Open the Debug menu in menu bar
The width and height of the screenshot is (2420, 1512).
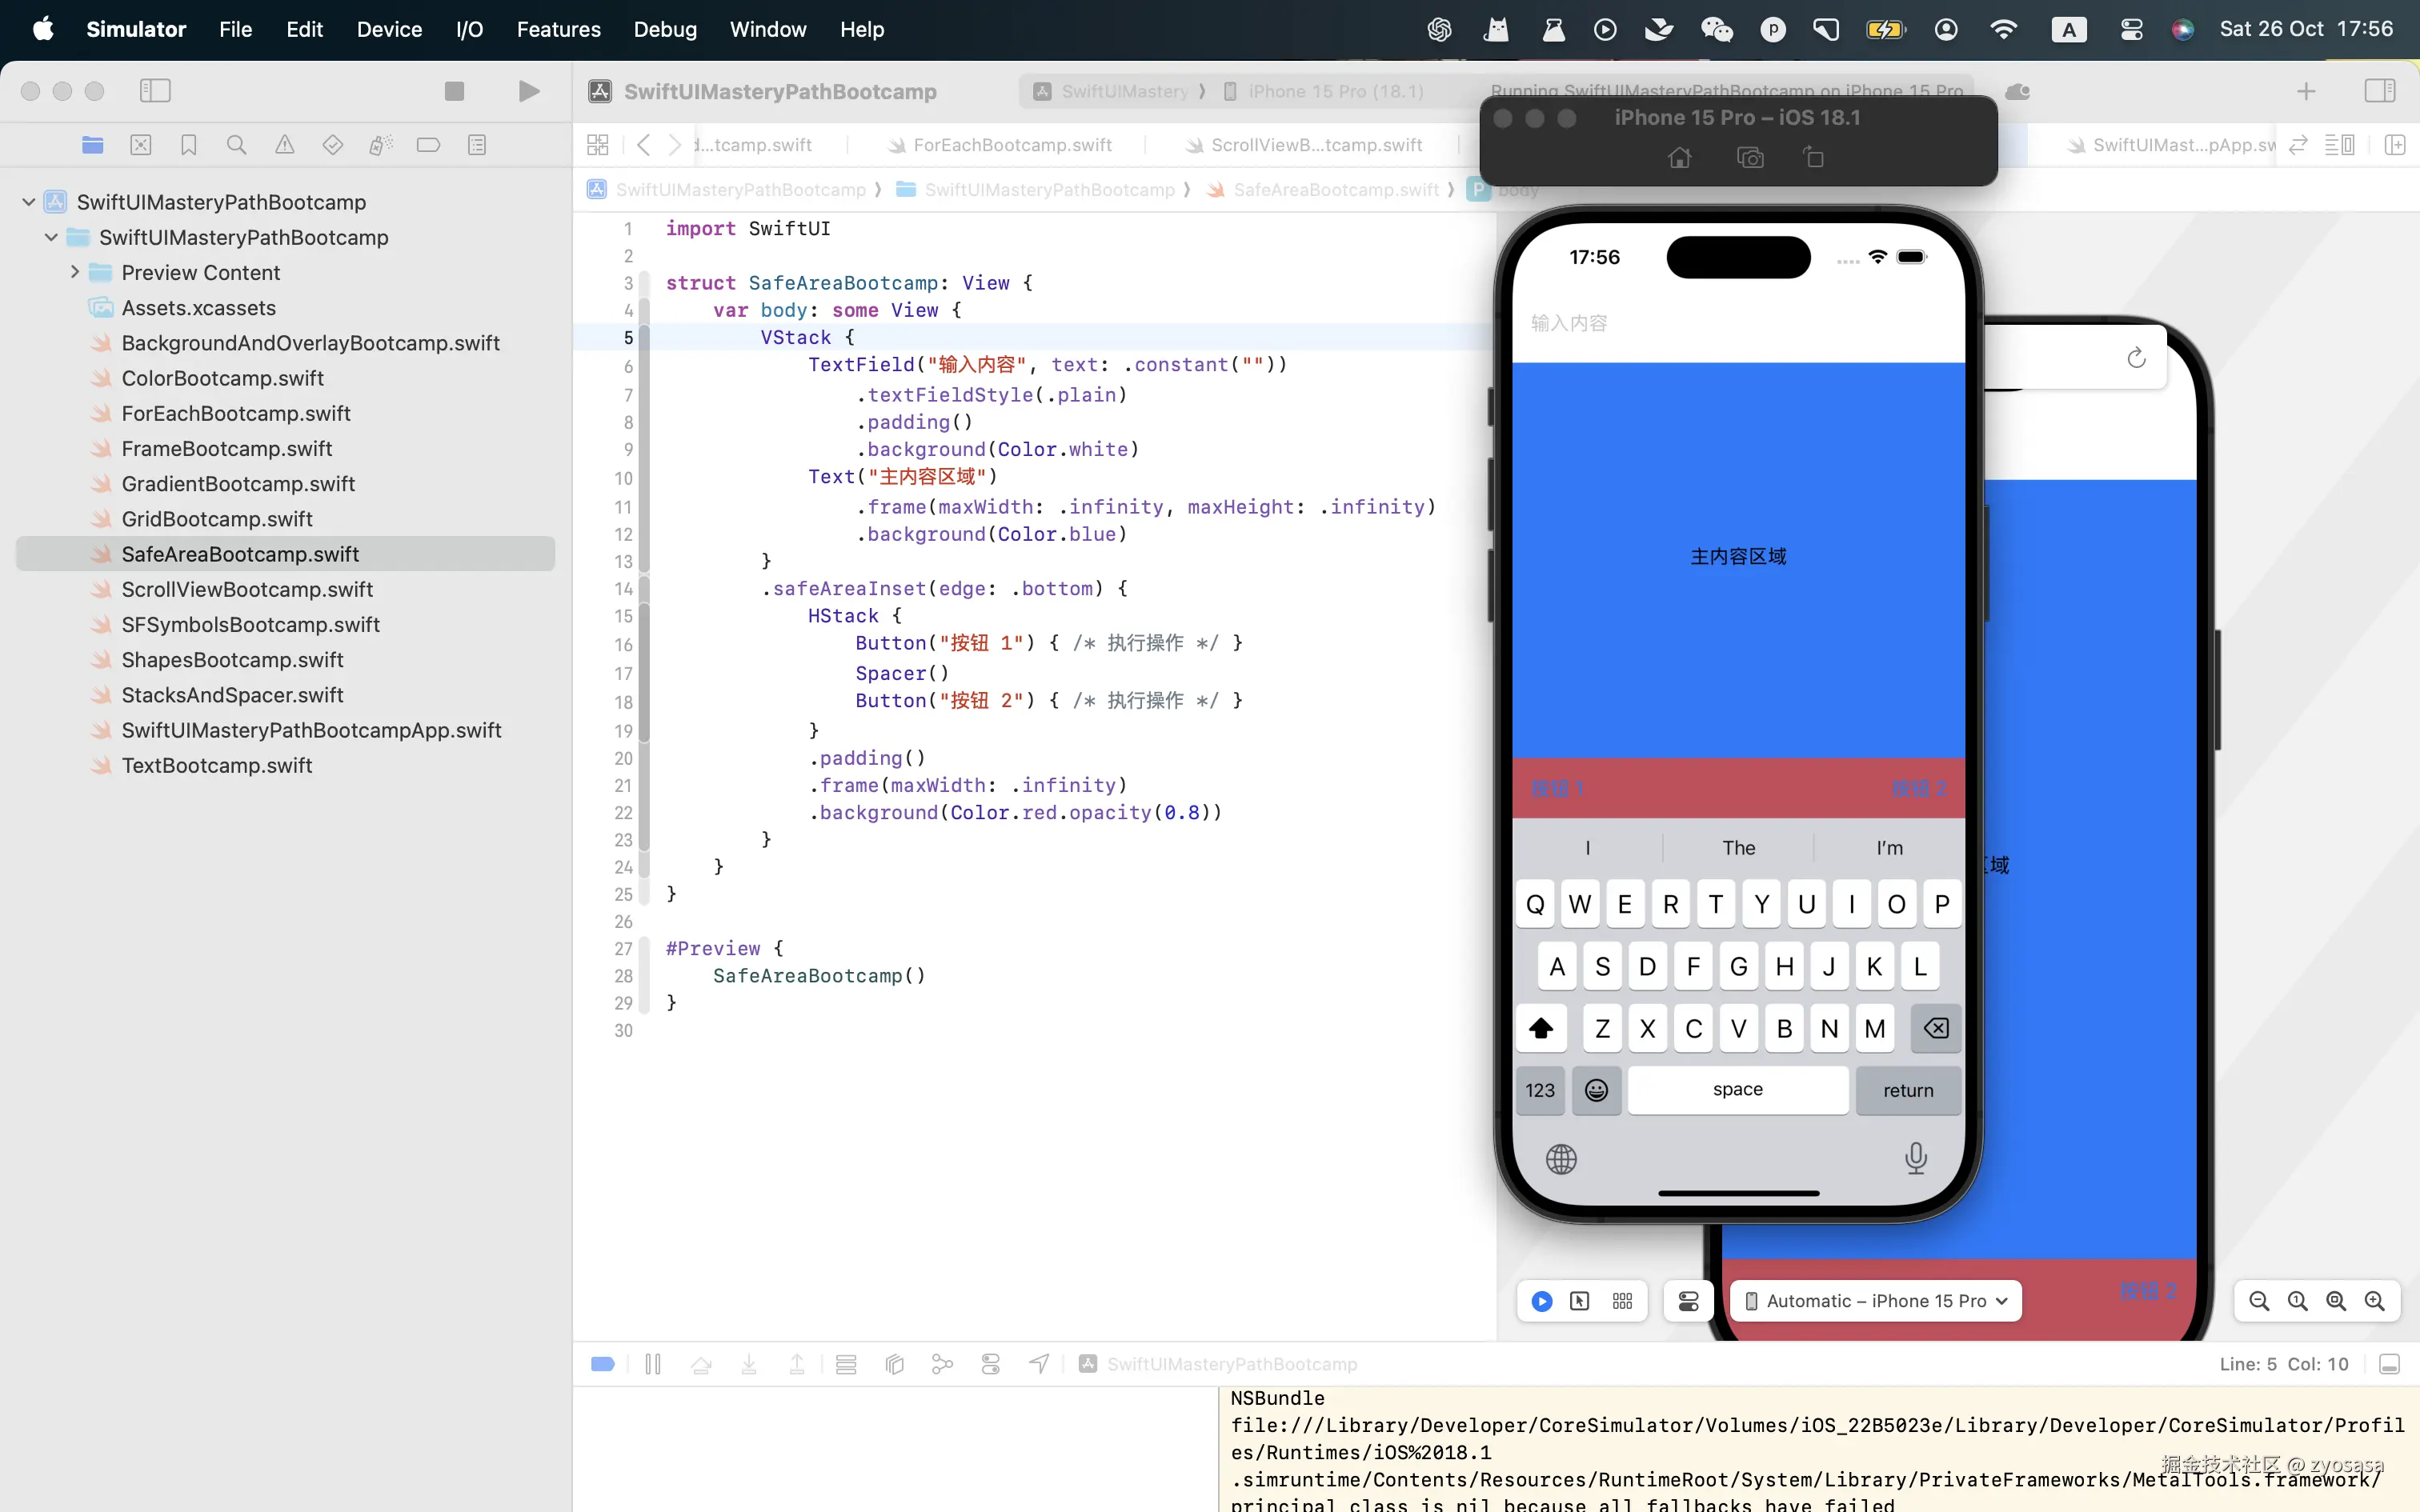click(665, 29)
